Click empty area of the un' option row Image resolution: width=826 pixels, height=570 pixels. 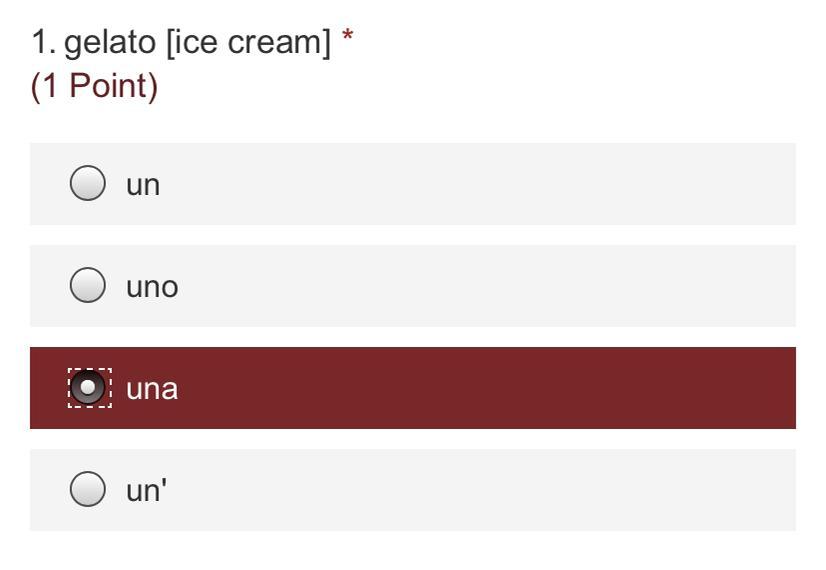pos(474,490)
